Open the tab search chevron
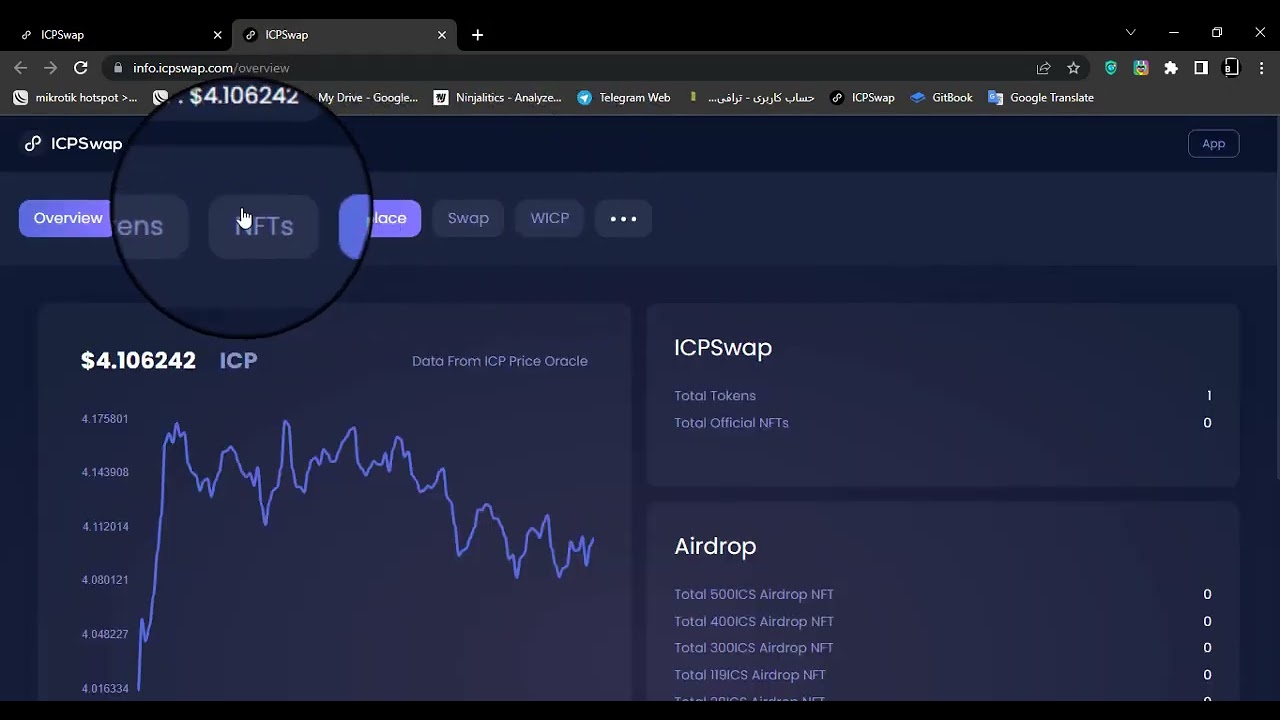This screenshot has width=1280, height=720. point(1130,33)
